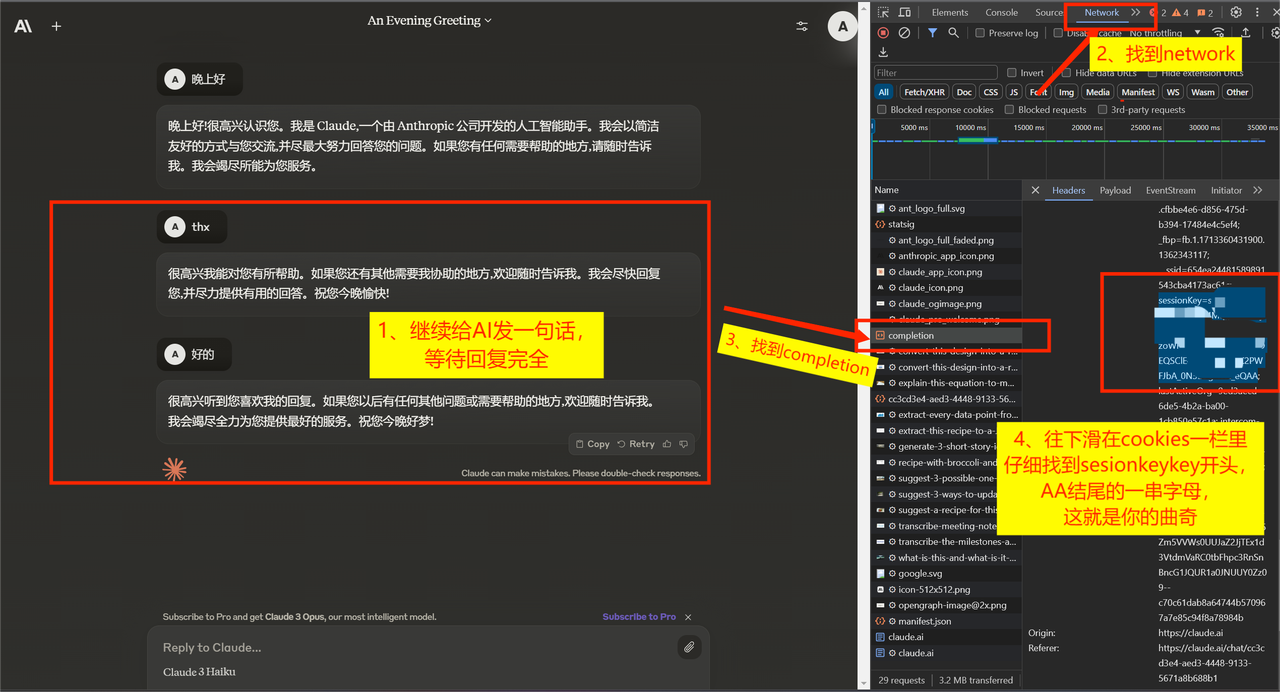Enable the Invert filter checkbox
This screenshot has width=1280, height=692.
1012,73
